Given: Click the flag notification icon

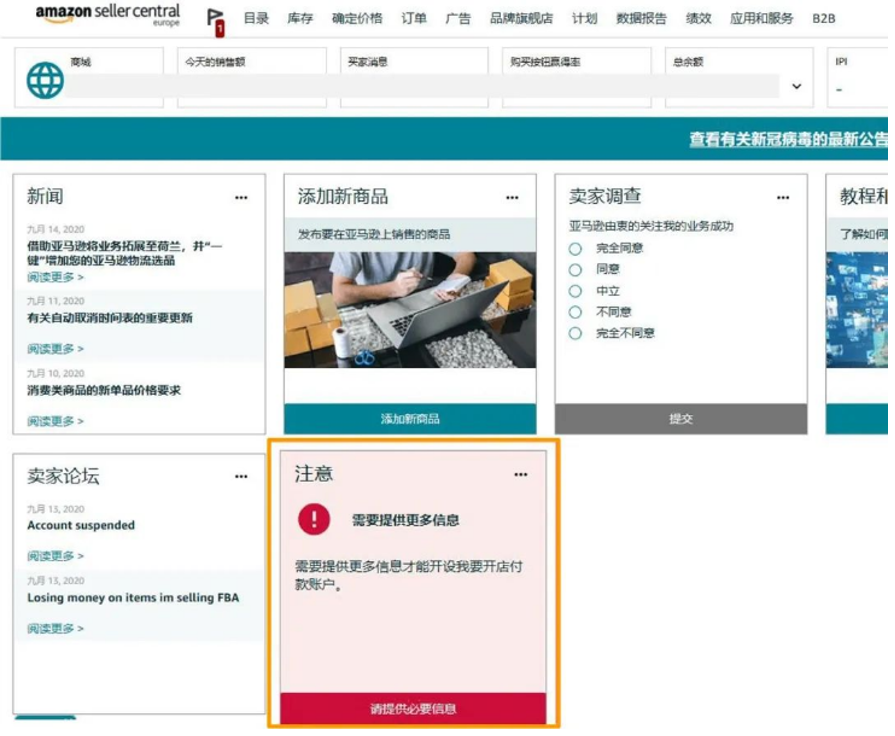Looking at the screenshot, I should click(x=215, y=19).
